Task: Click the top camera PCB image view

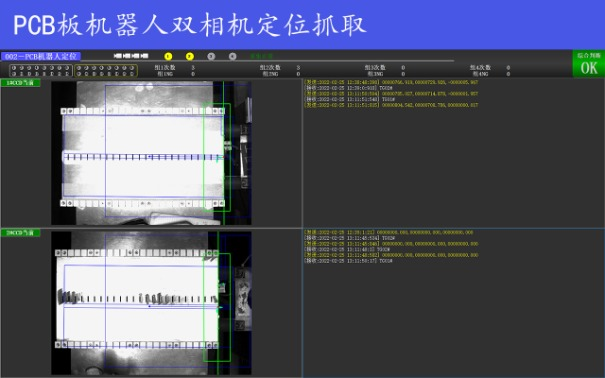Action: [x=151, y=153]
